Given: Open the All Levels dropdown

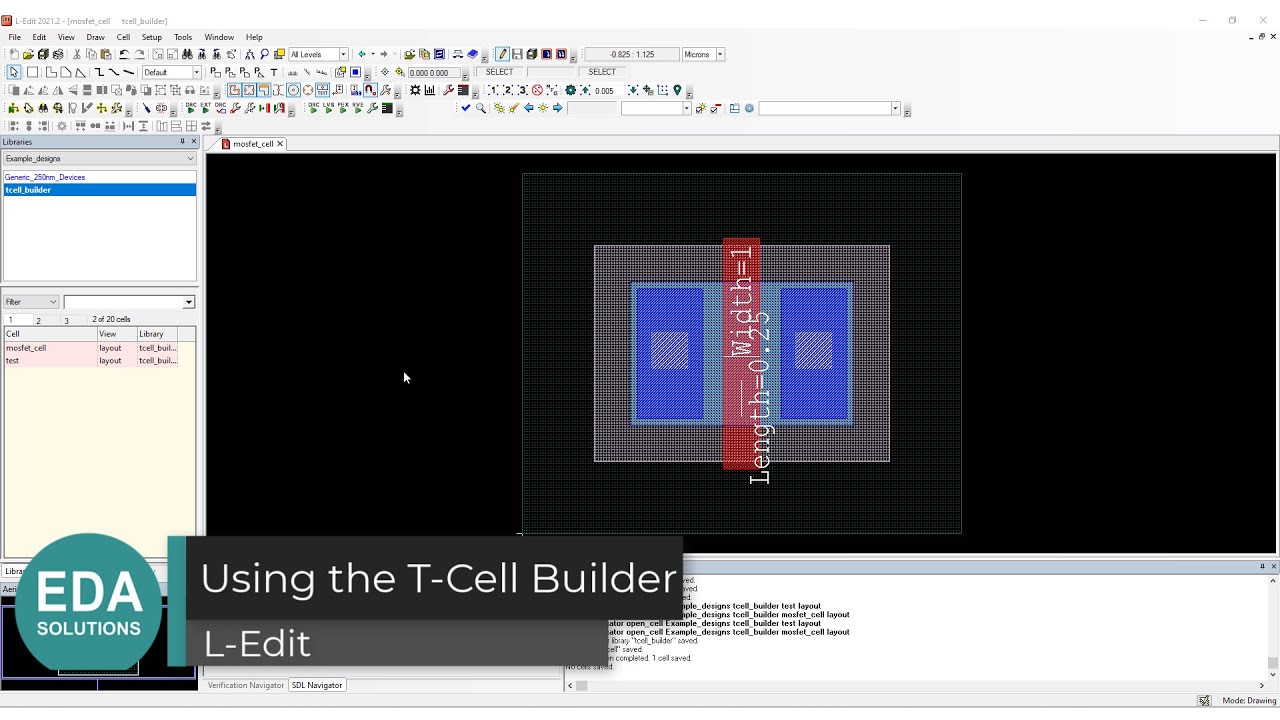Looking at the screenshot, I should [344, 54].
